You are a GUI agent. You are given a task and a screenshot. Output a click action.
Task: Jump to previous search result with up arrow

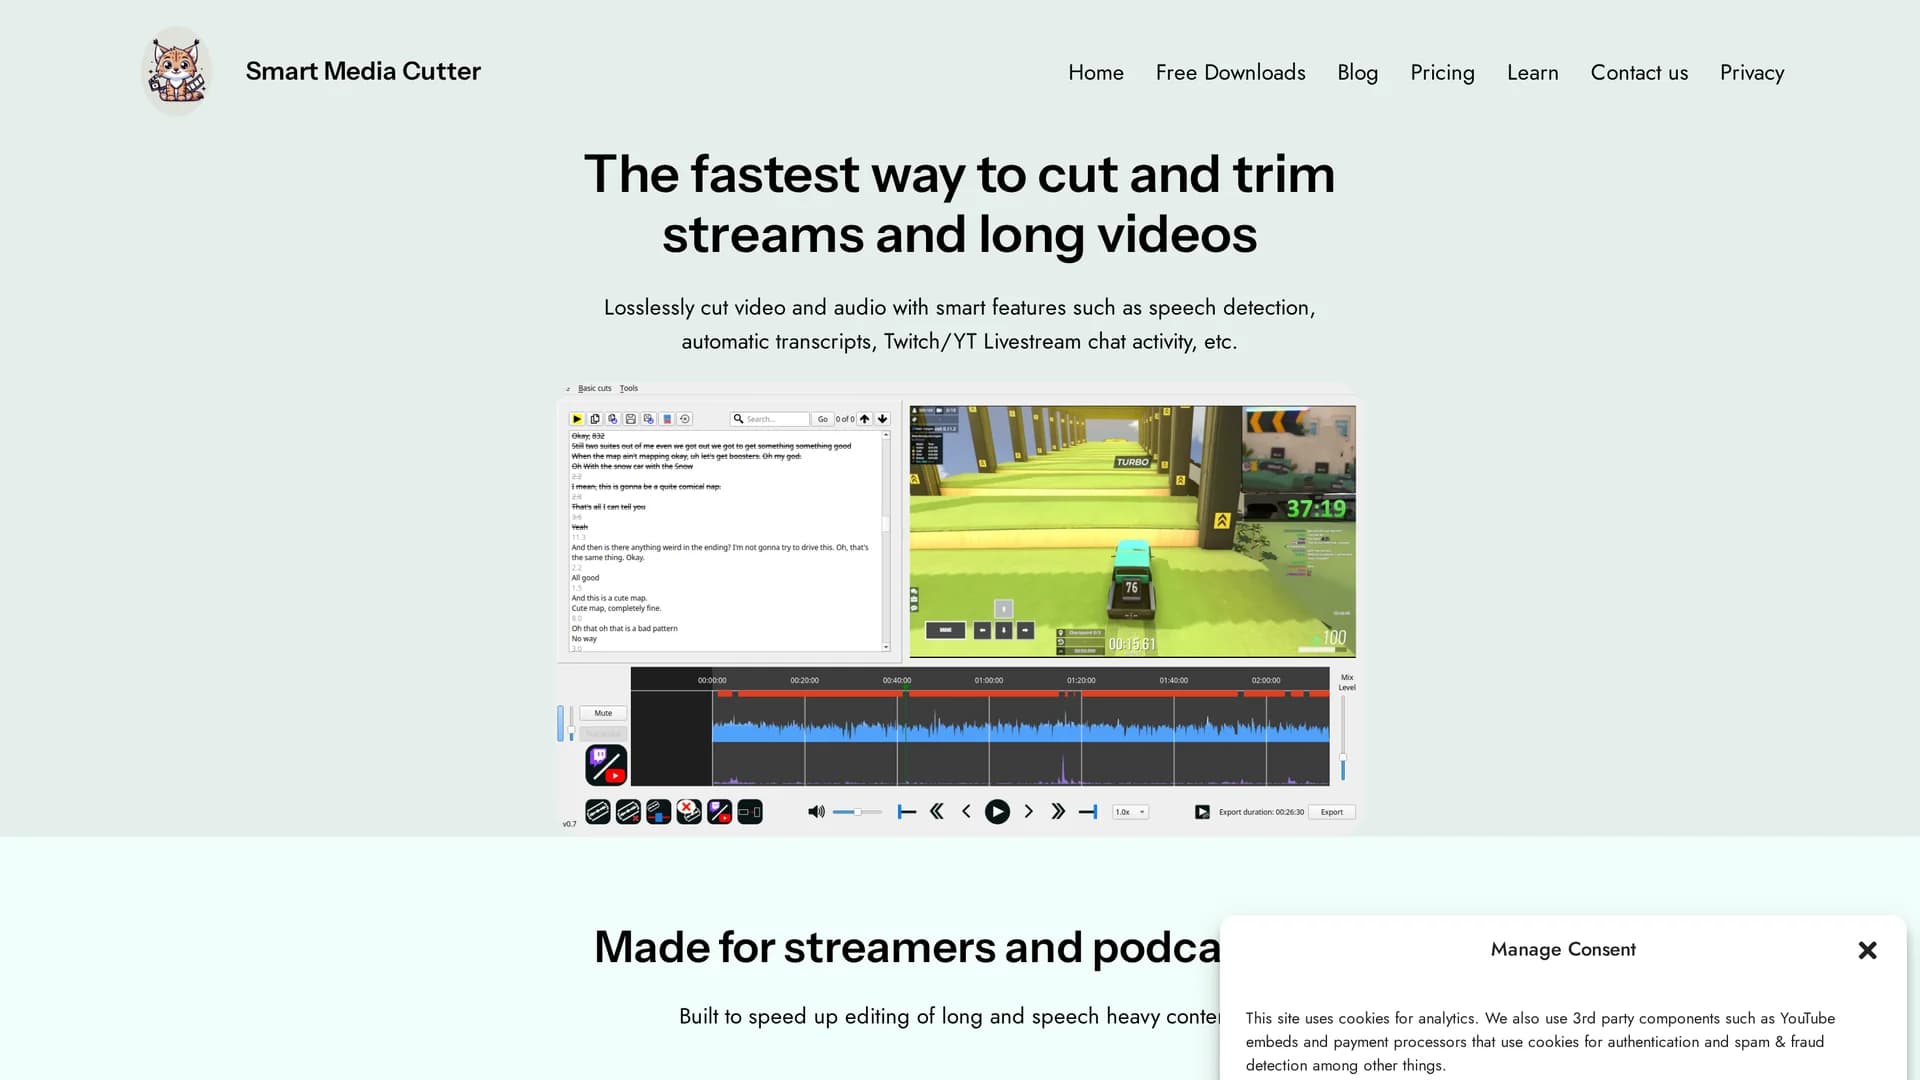865,419
